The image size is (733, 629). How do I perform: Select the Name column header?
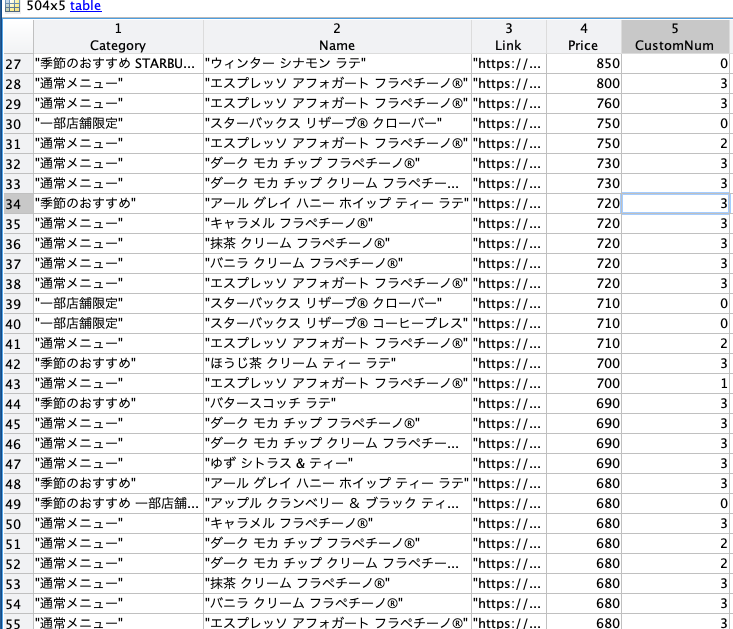coord(337,37)
